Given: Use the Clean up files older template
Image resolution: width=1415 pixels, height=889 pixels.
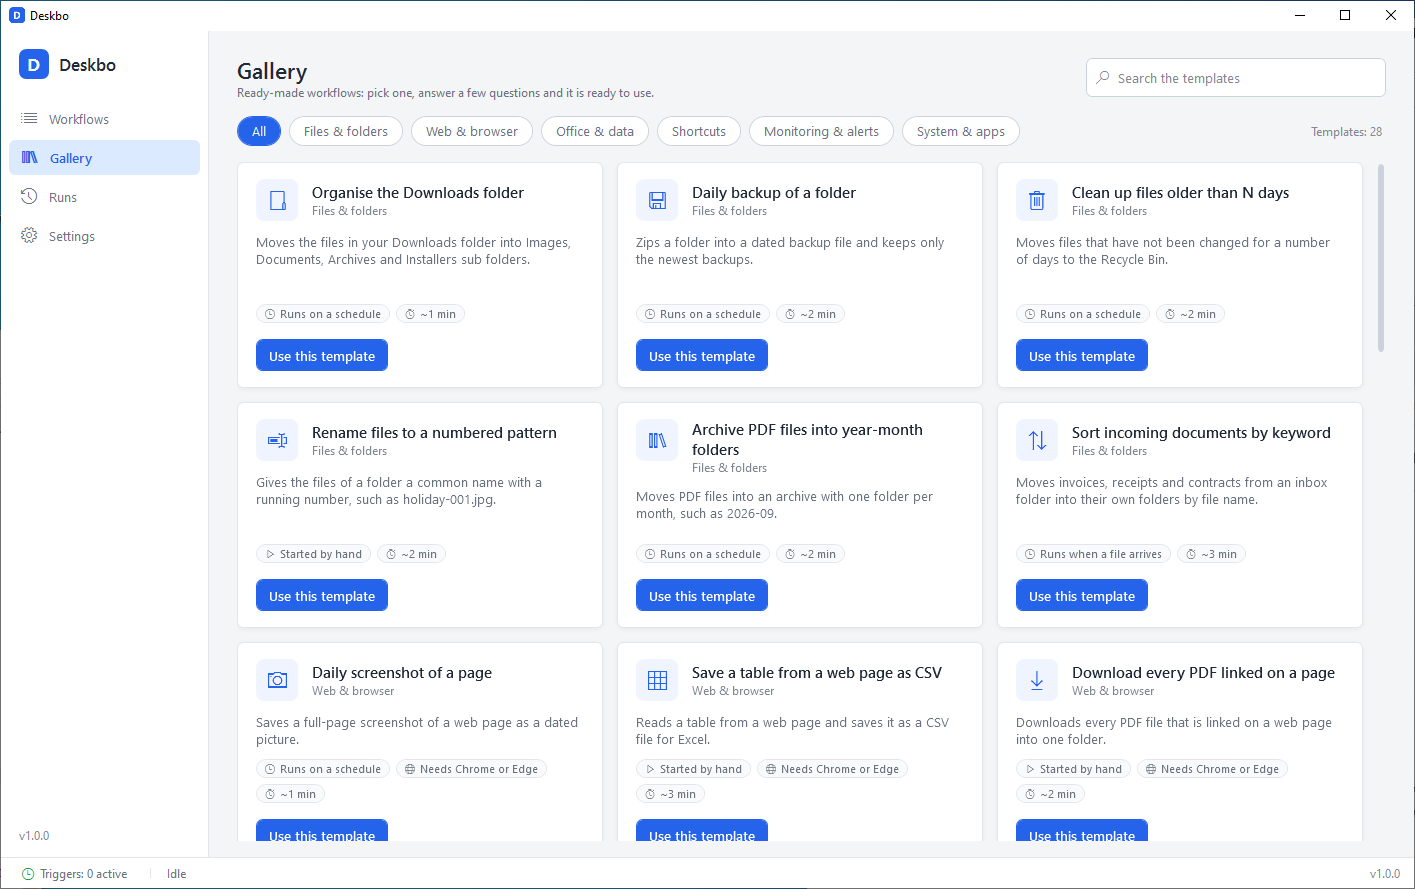Looking at the screenshot, I should coord(1082,356).
